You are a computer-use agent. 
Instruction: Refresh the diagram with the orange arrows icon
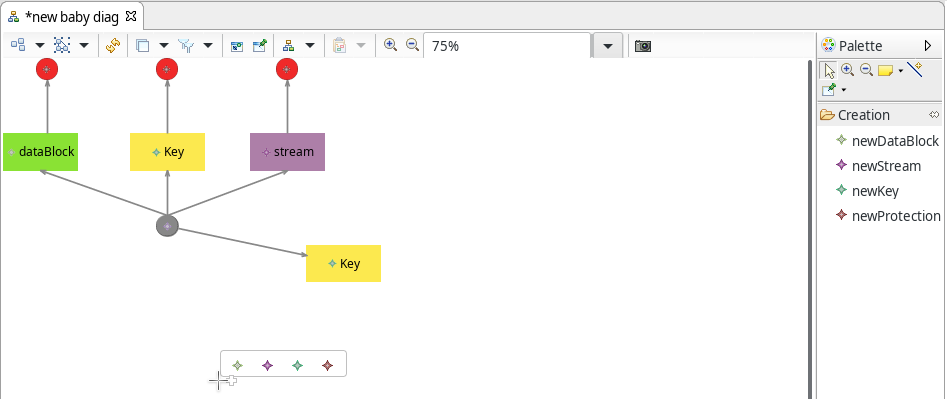click(113, 45)
